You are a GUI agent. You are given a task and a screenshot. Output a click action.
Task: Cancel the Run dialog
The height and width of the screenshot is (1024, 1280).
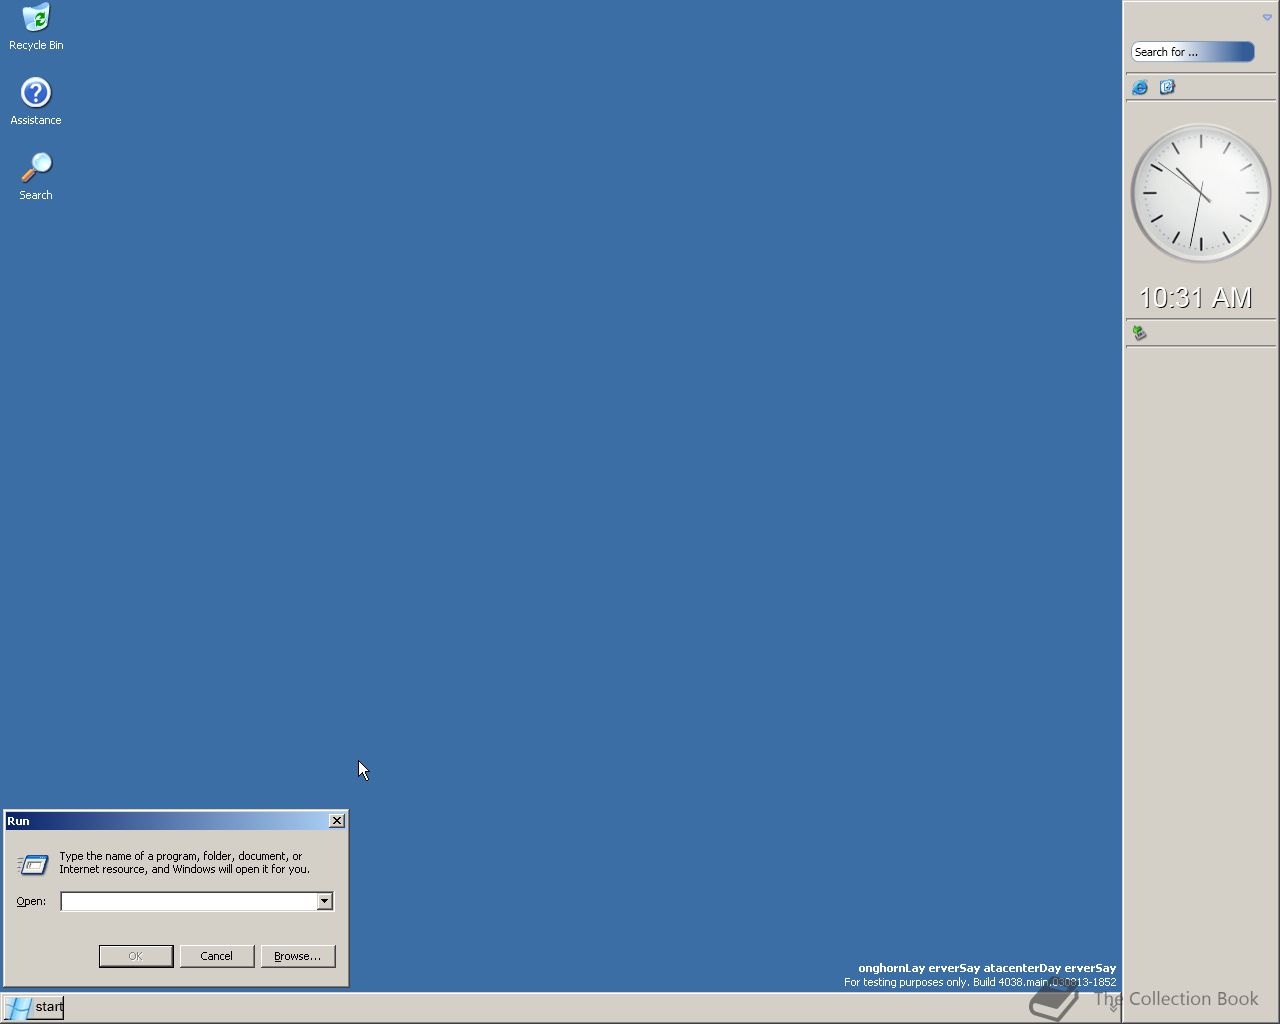[x=217, y=956]
